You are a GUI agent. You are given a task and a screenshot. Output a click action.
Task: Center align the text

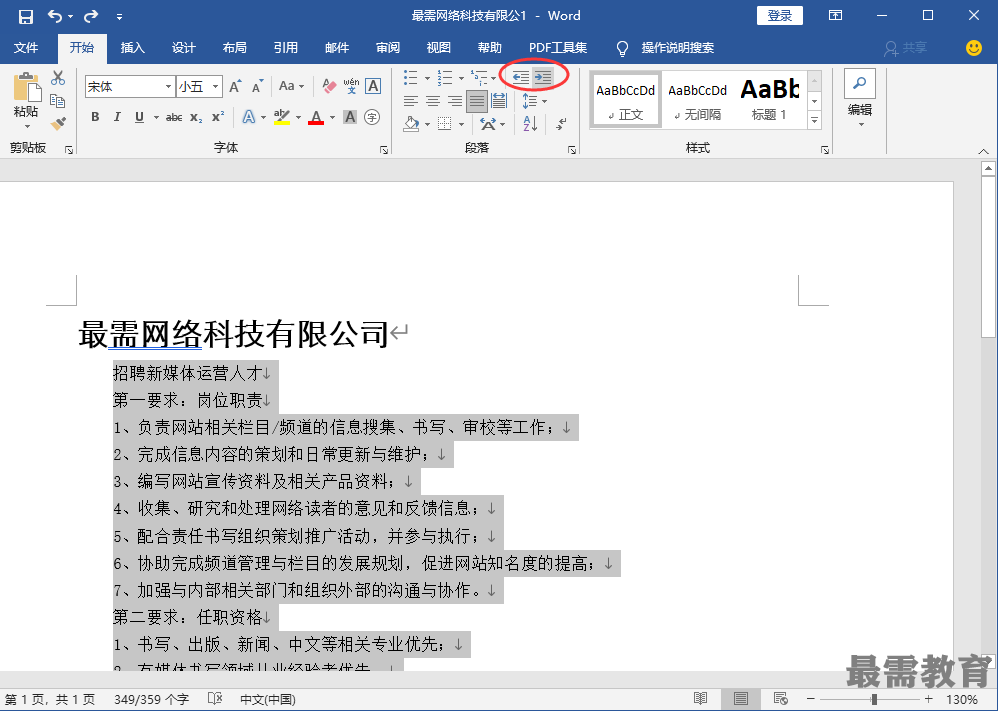coord(433,101)
